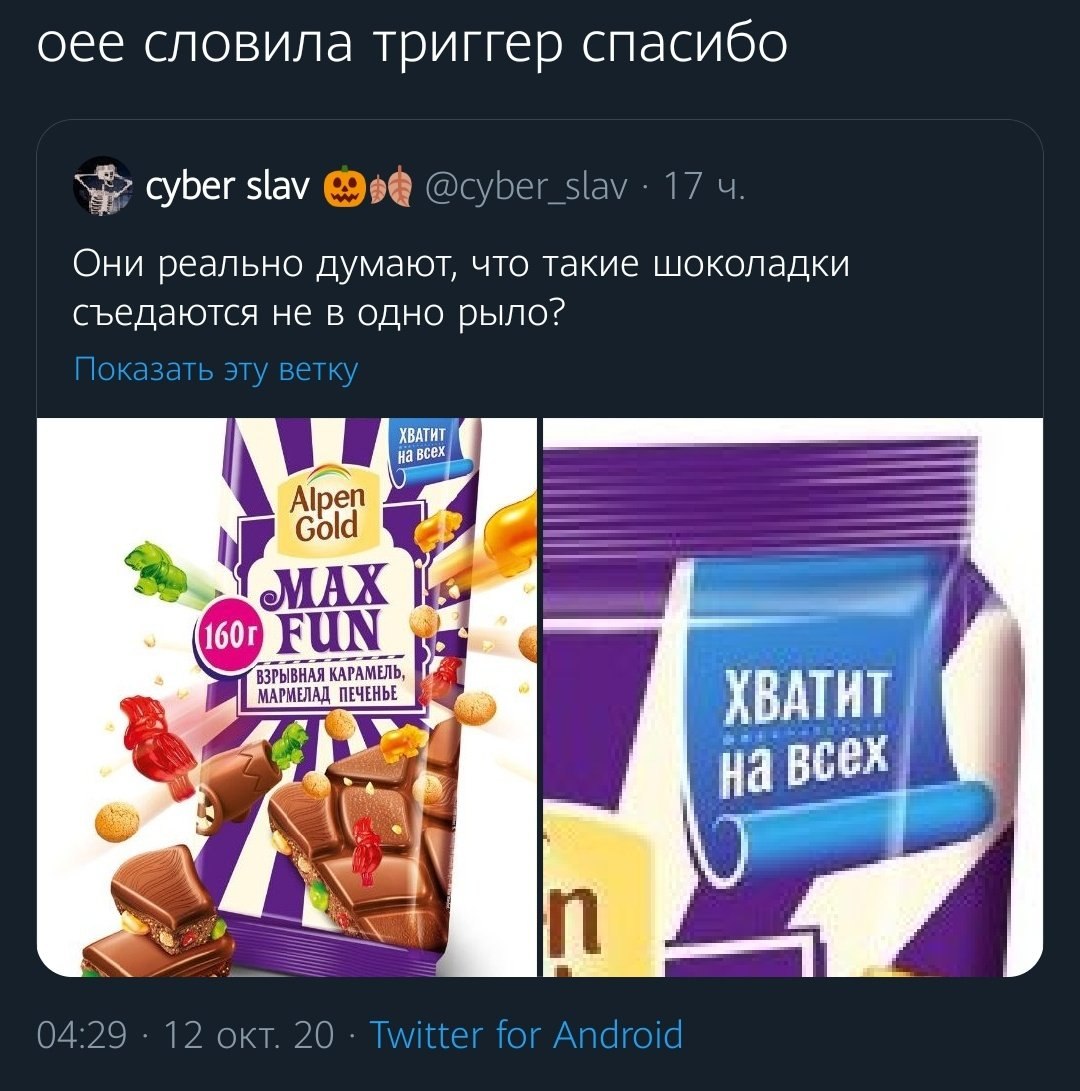Open right zoomed 'Хватит на всех' image
Viewport: 1080px width, 1091px height.
point(793,697)
